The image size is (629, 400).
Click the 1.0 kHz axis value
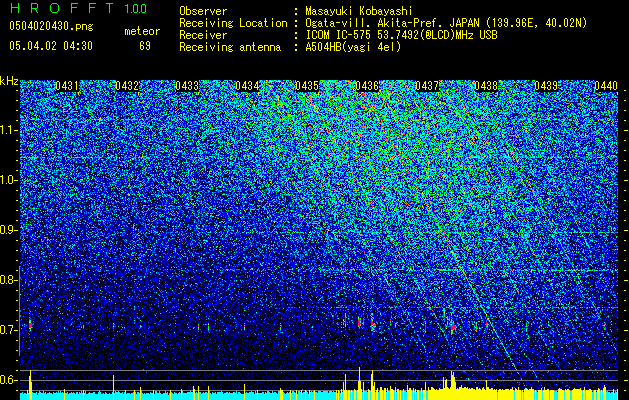tap(8, 180)
